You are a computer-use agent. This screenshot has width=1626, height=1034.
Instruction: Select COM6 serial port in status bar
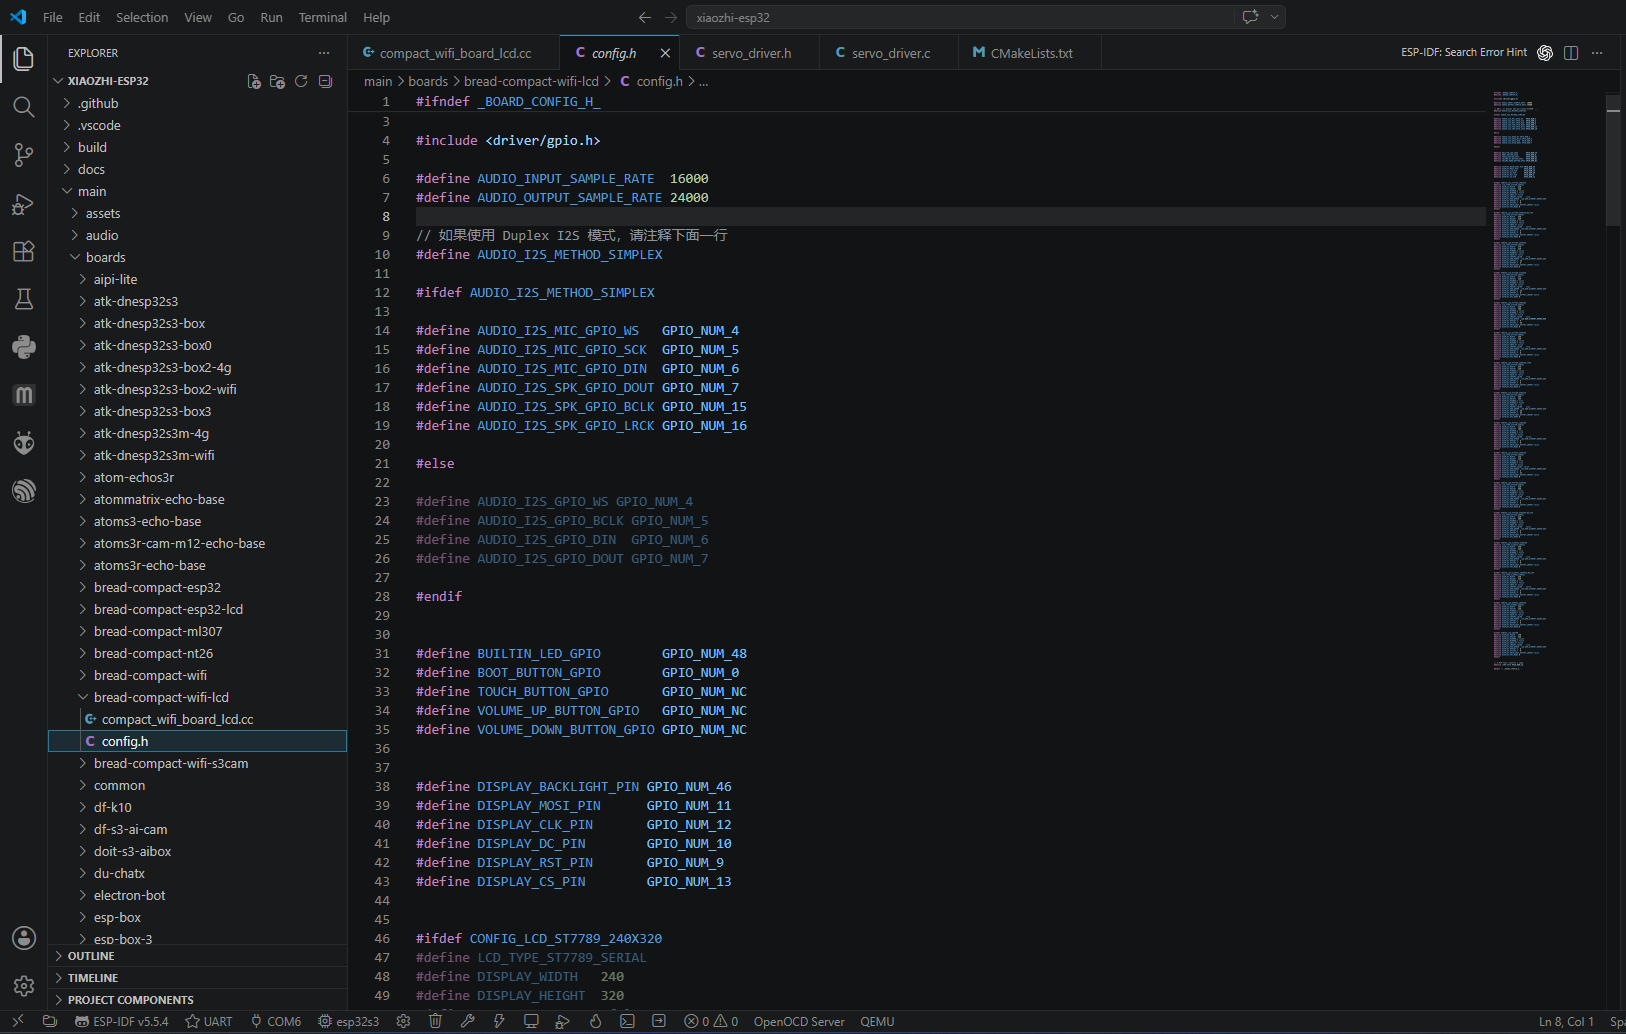(276, 1021)
